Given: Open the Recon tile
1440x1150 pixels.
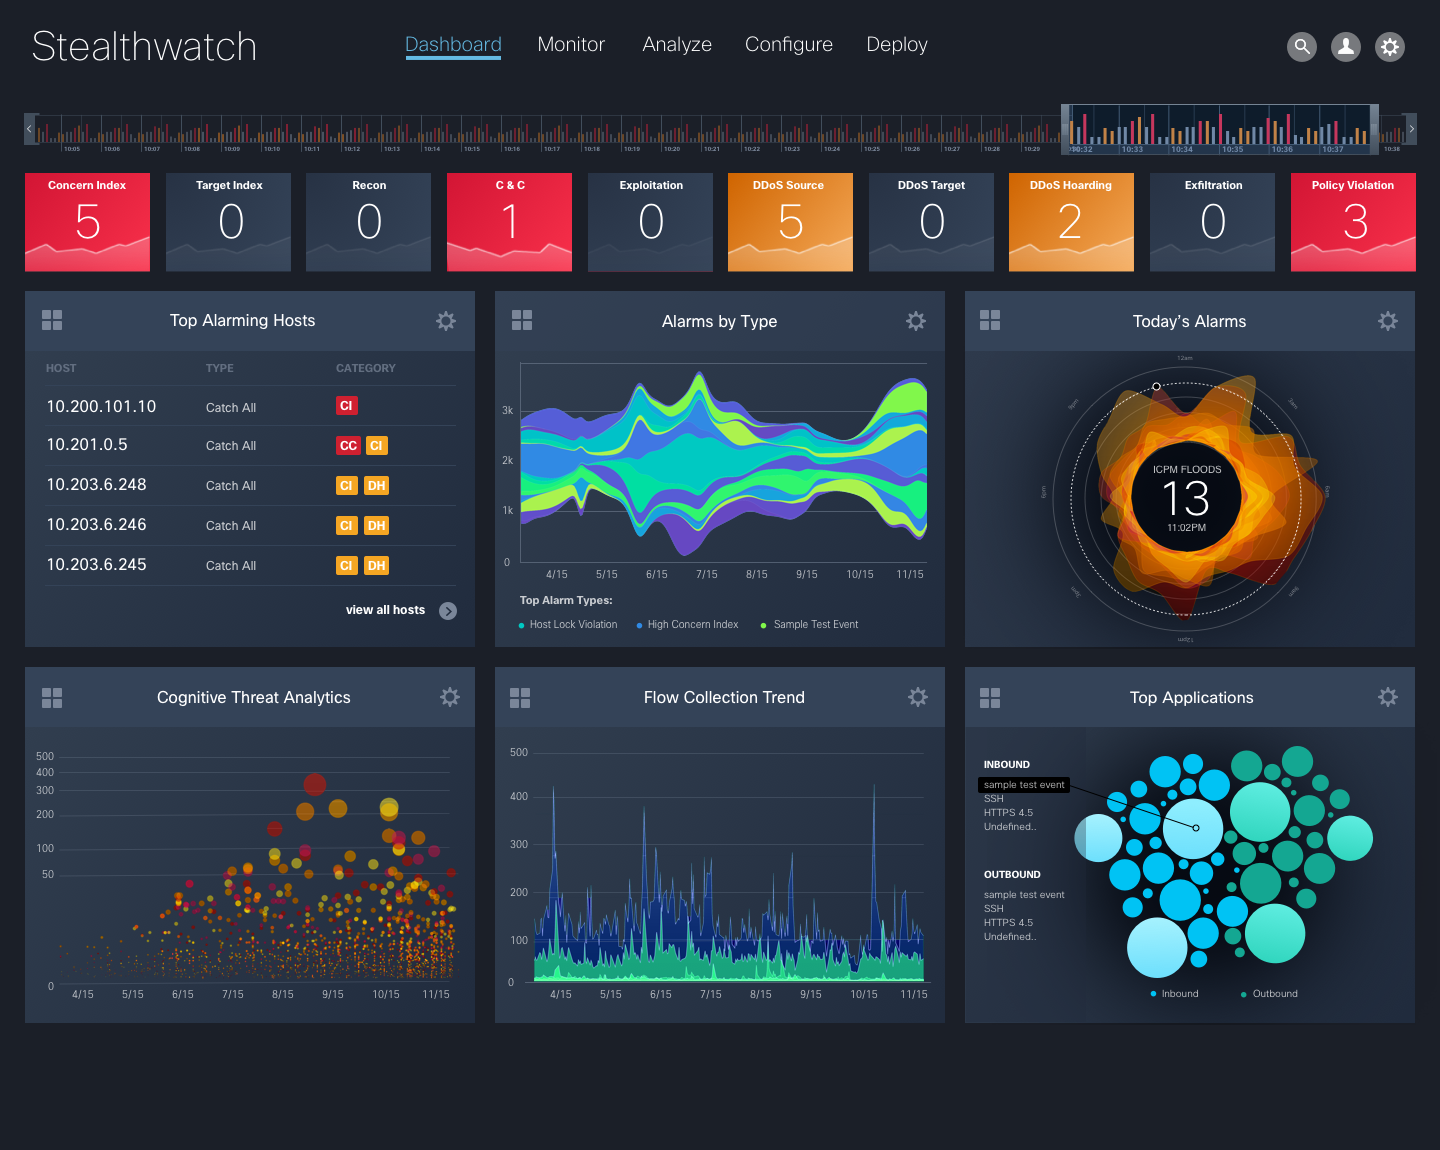Looking at the screenshot, I should [368, 222].
